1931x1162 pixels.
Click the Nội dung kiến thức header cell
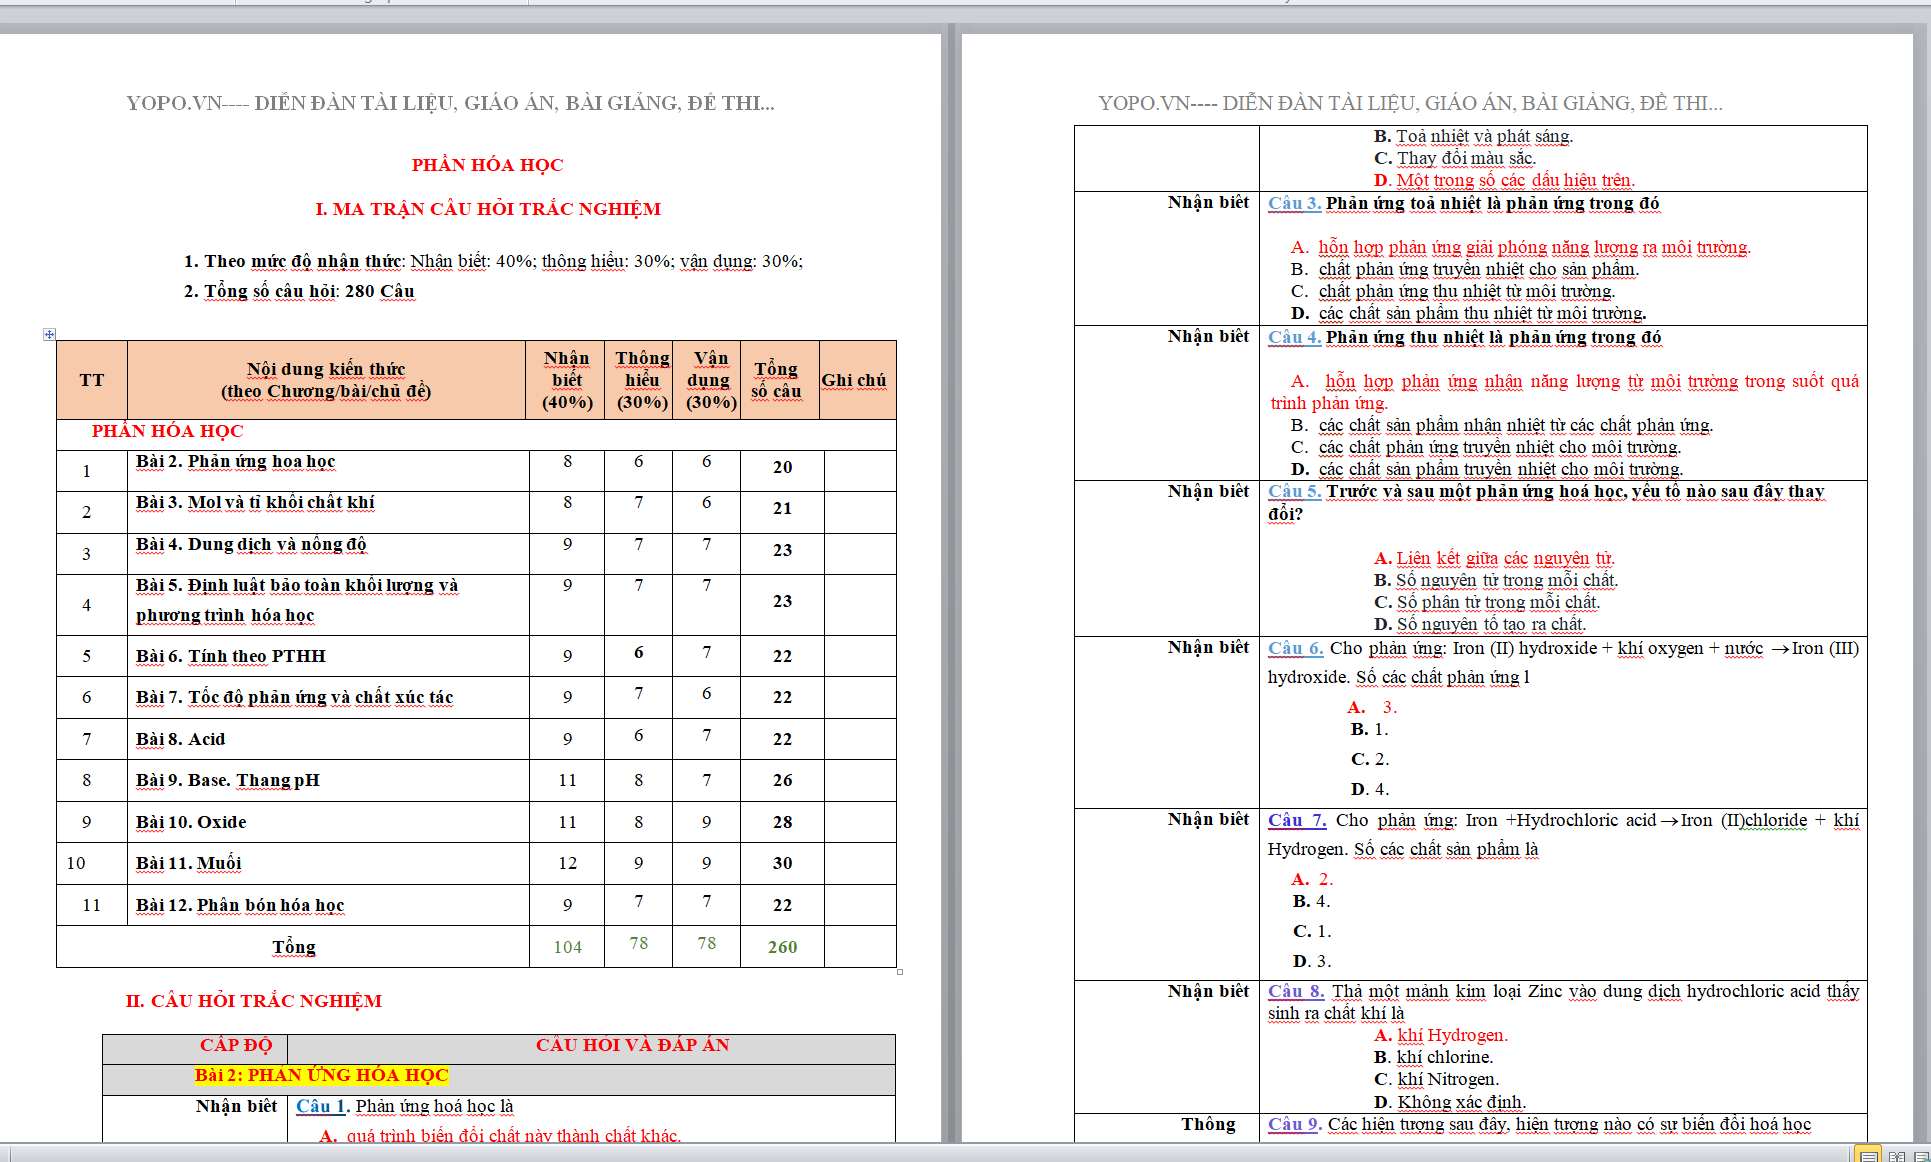(326, 380)
